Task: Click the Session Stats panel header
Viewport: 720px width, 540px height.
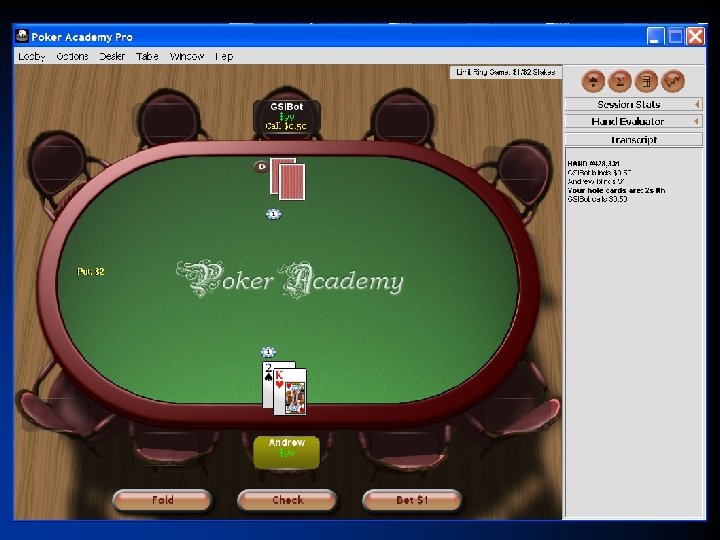Action: [x=633, y=104]
